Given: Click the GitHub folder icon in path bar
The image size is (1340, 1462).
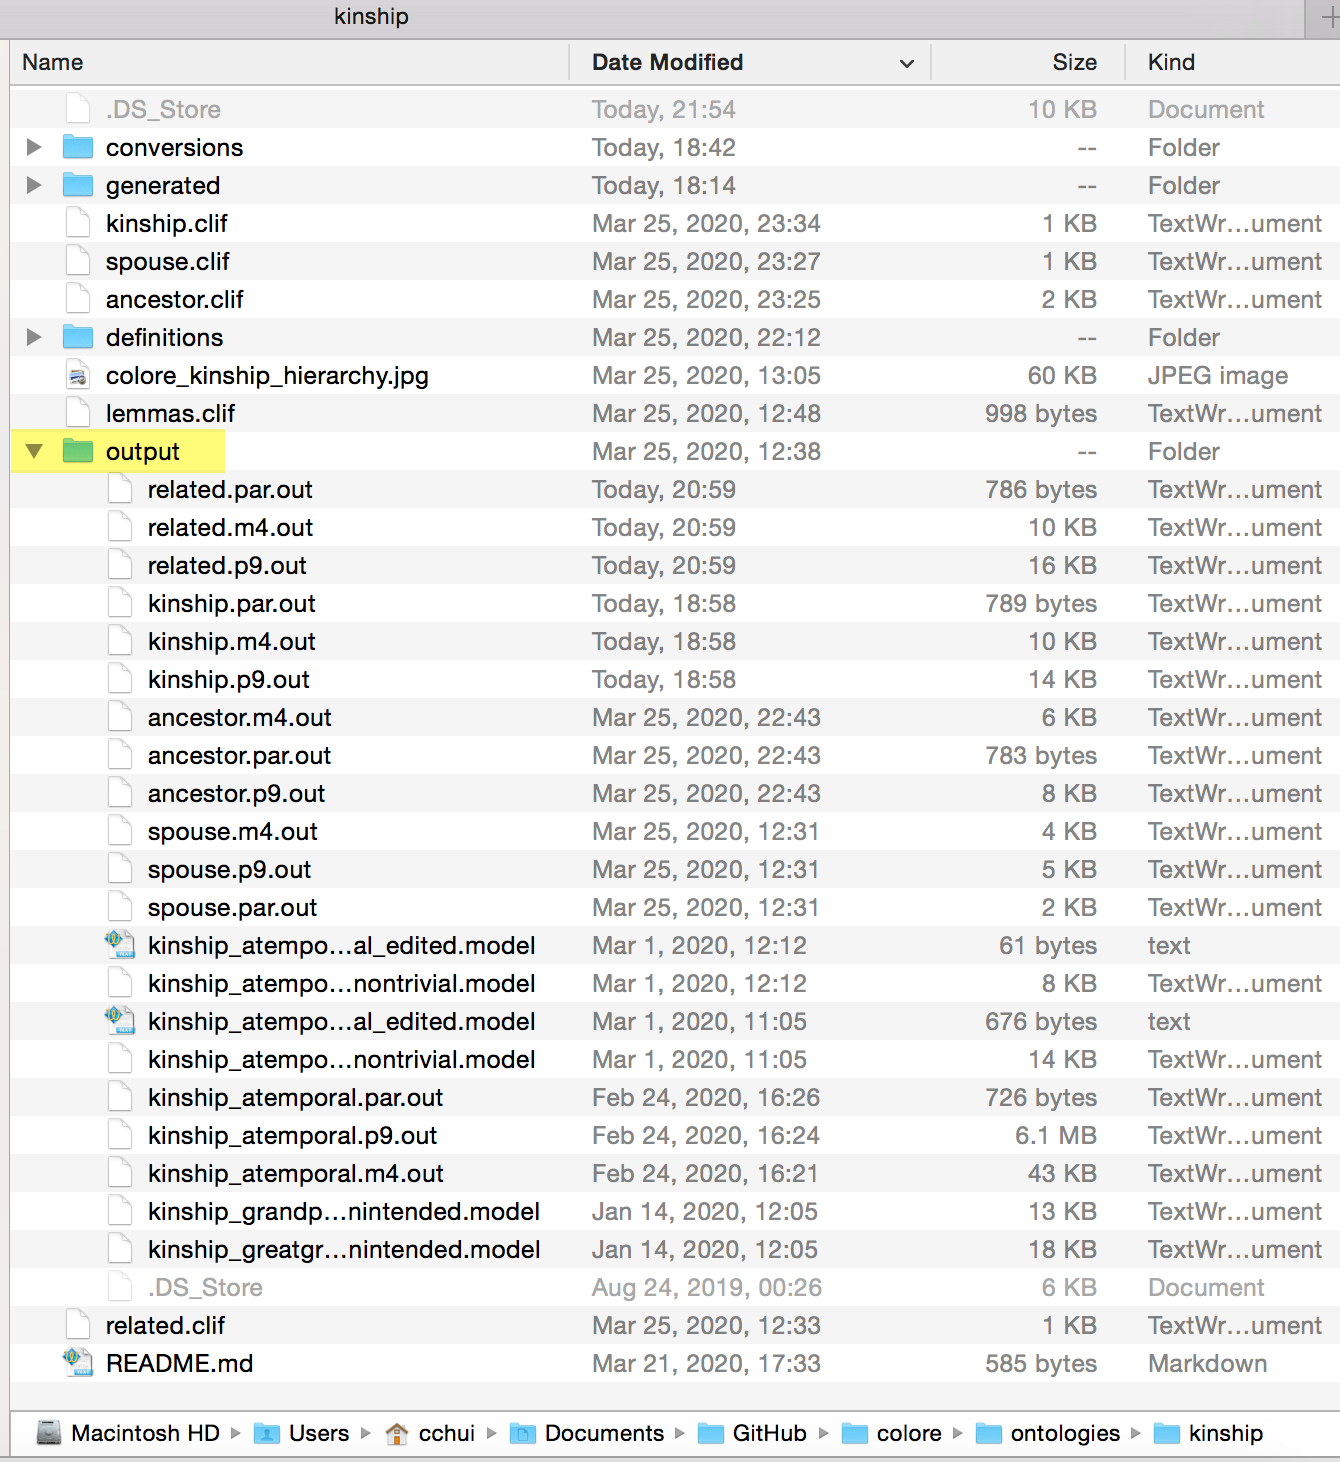Looking at the screenshot, I should click(711, 1434).
